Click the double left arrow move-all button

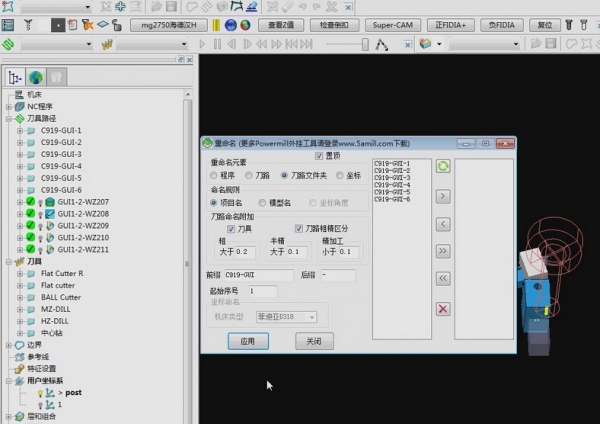pyautogui.click(x=443, y=279)
